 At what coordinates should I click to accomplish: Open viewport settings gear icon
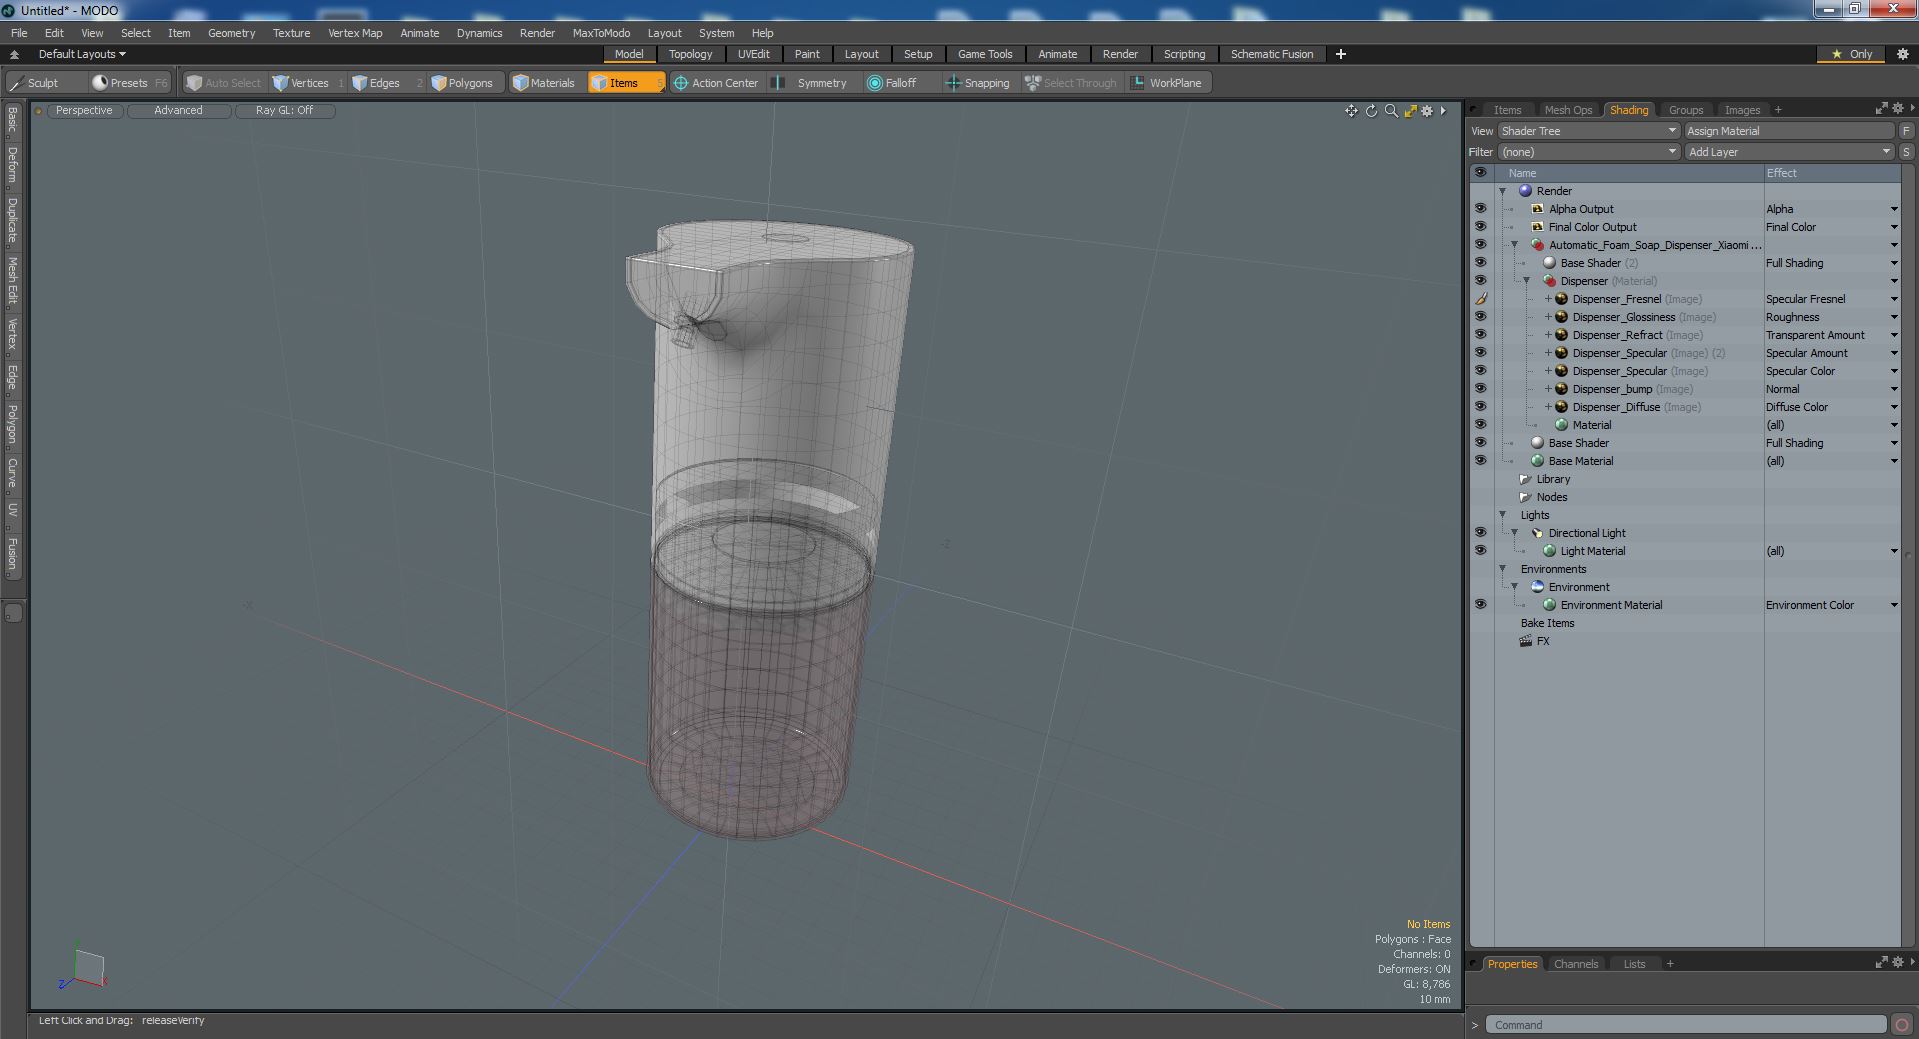pos(1427,111)
